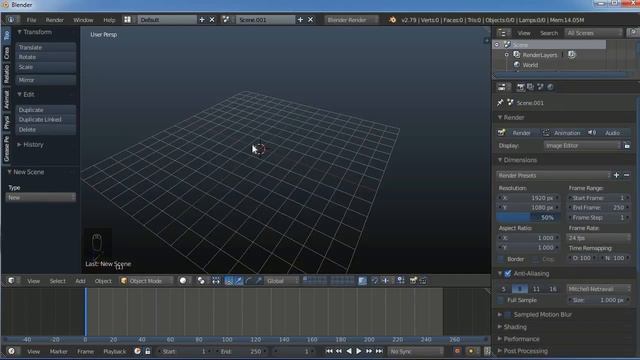This screenshot has width=640, height=360.
Task: Select 5 anti-aliasing samples
Action: 503,289
